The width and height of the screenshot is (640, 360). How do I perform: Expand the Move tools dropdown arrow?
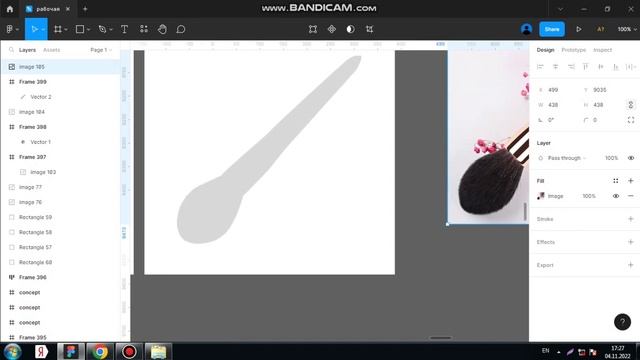[x=43, y=29]
